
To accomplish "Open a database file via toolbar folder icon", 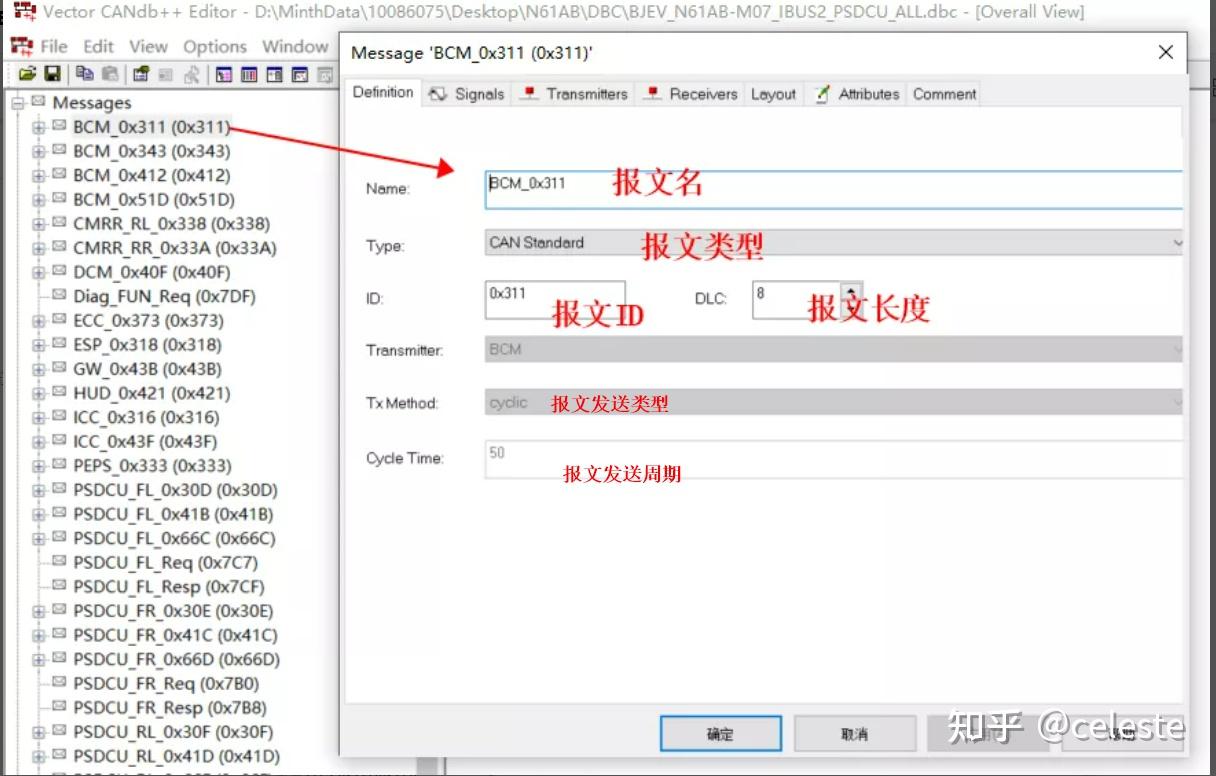I will [x=27, y=74].
